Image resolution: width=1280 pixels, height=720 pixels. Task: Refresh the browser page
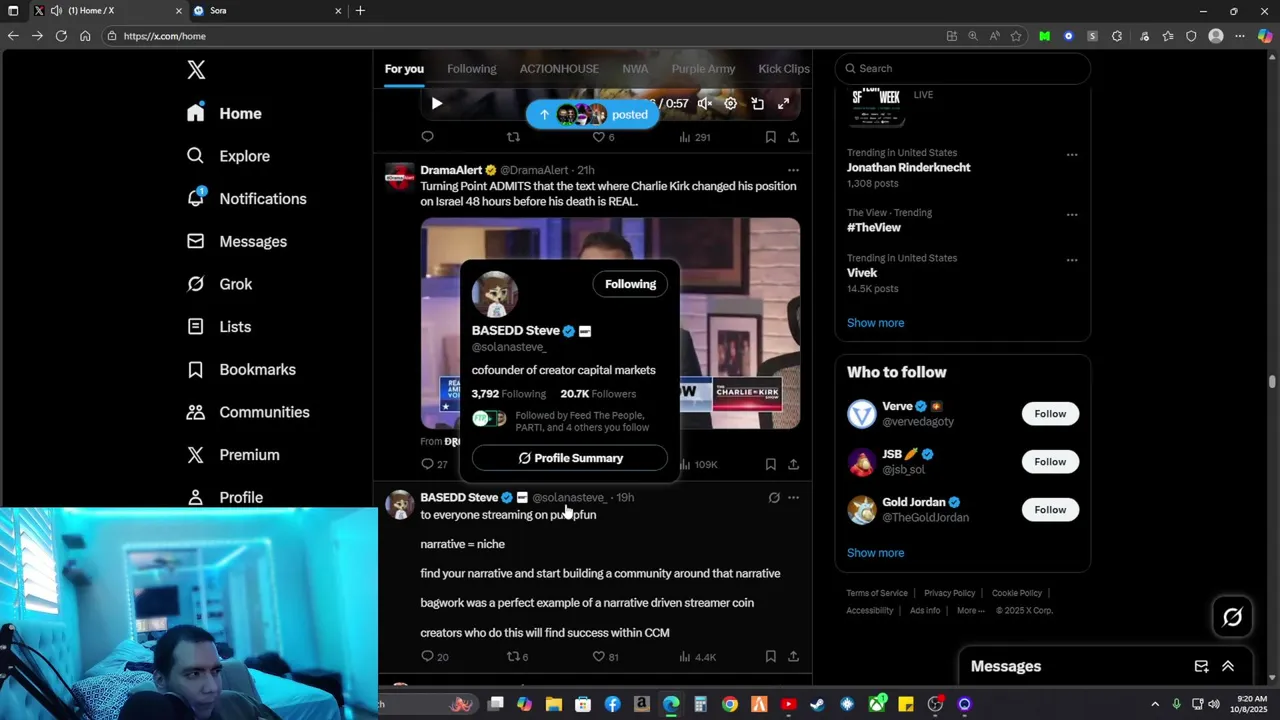[x=61, y=36]
